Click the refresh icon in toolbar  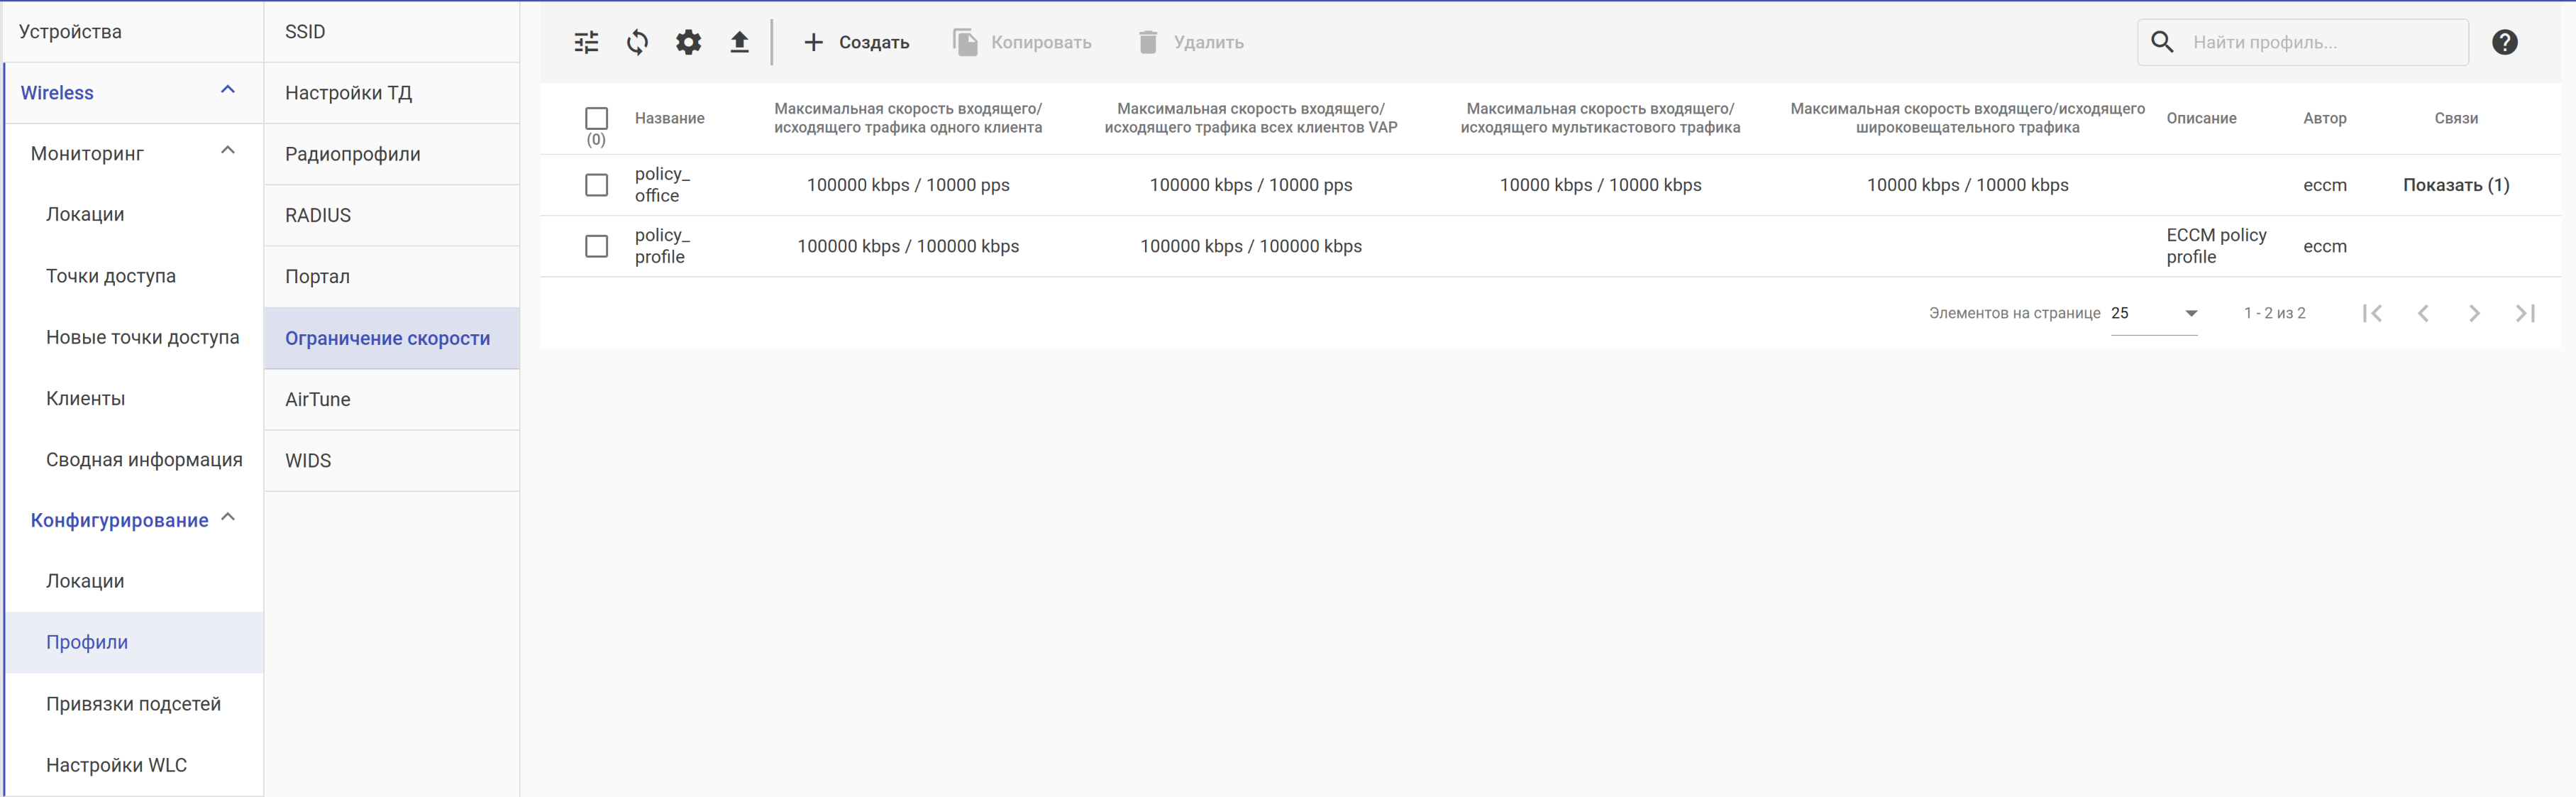coord(637,42)
